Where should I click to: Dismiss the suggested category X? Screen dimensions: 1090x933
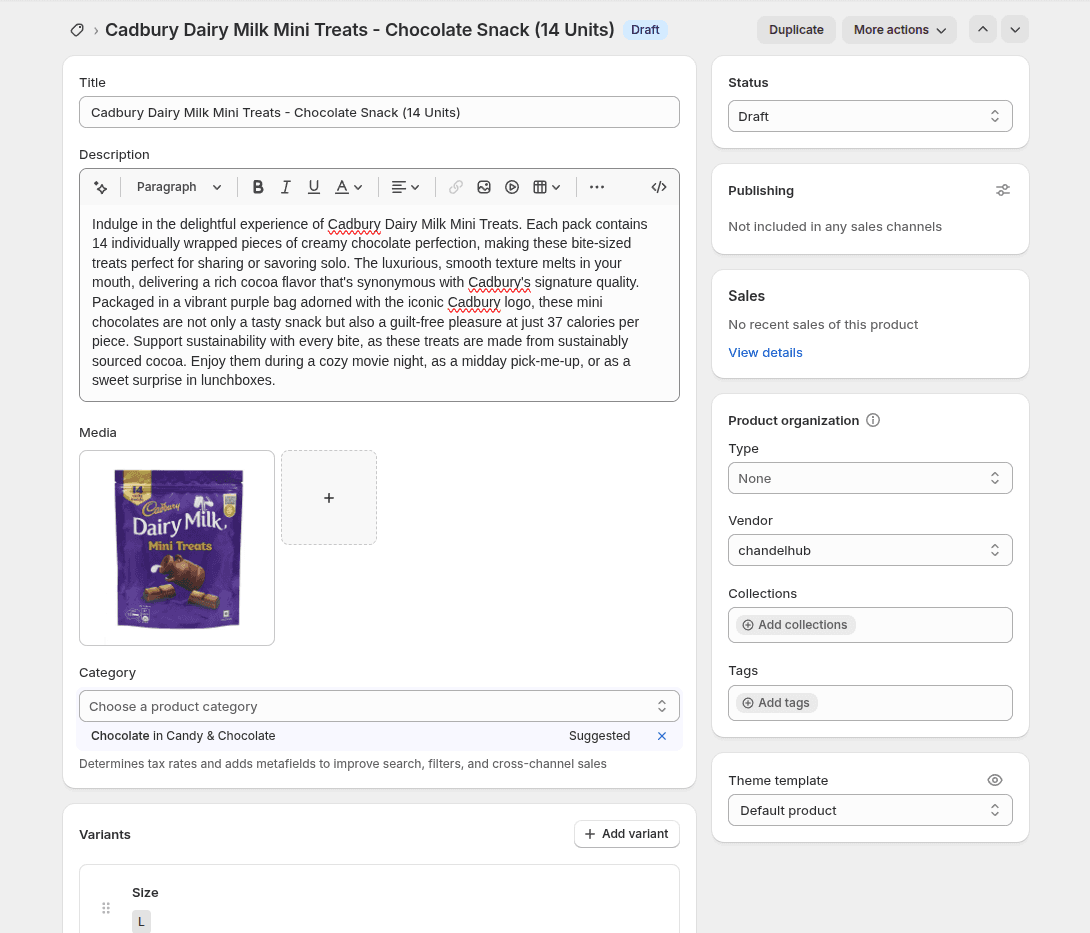(662, 736)
